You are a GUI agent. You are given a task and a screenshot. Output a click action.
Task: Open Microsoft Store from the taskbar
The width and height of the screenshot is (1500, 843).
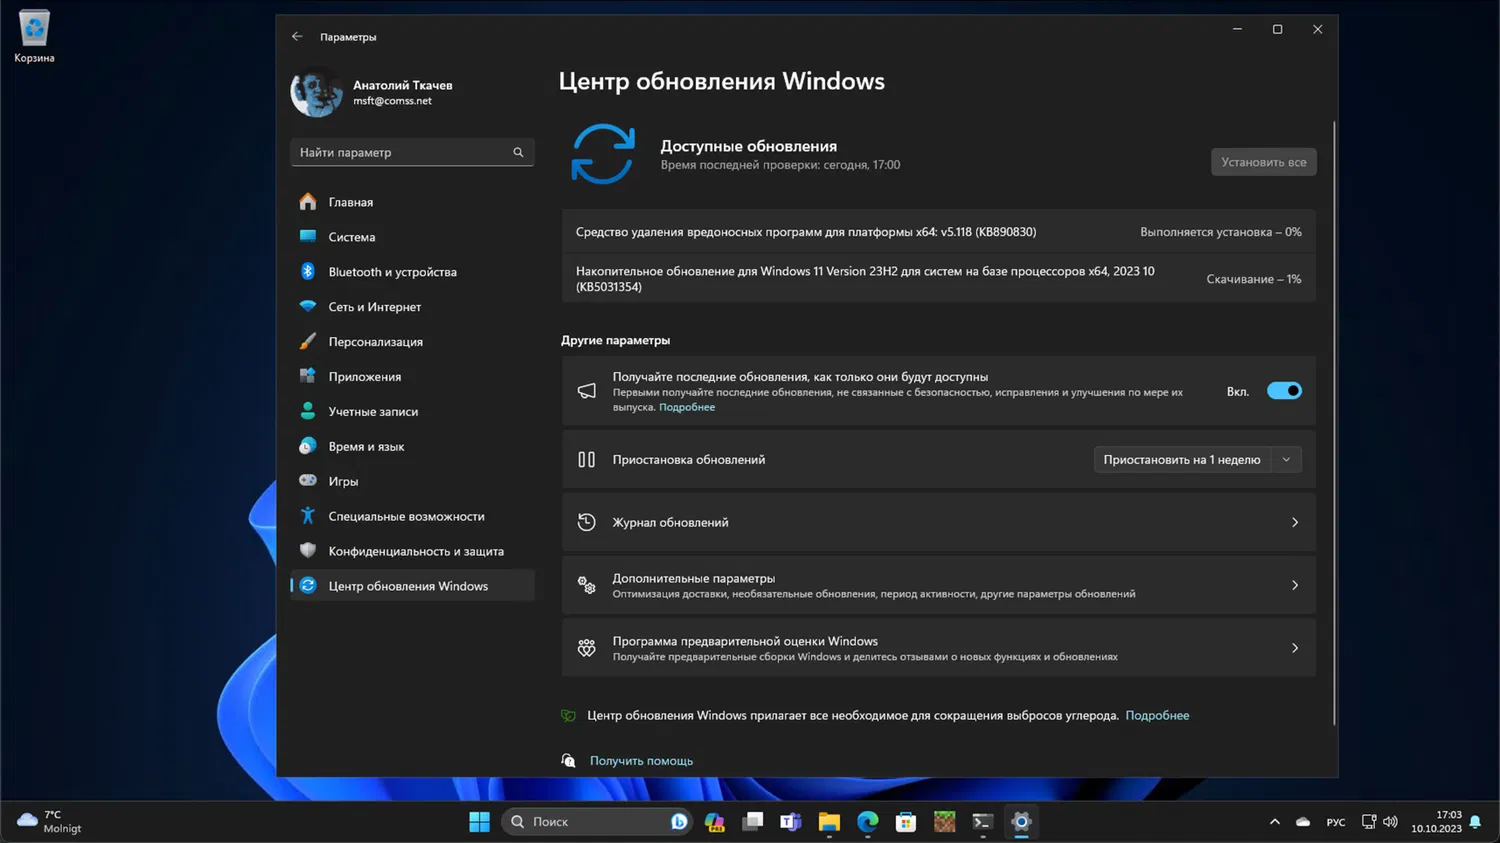(x=906, y=822)
